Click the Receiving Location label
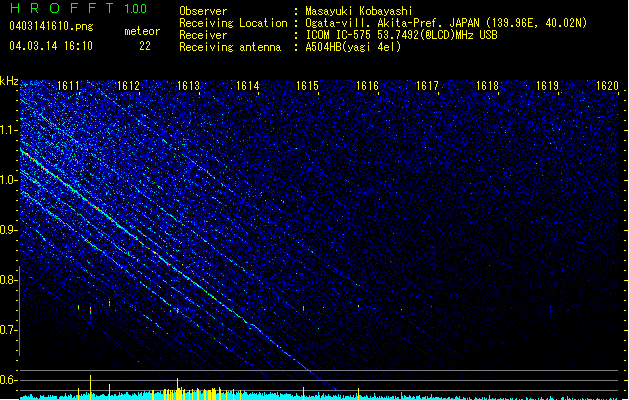The height and width of the screenshot is (400, 629). pyautogui.click(x=233, y=23)
